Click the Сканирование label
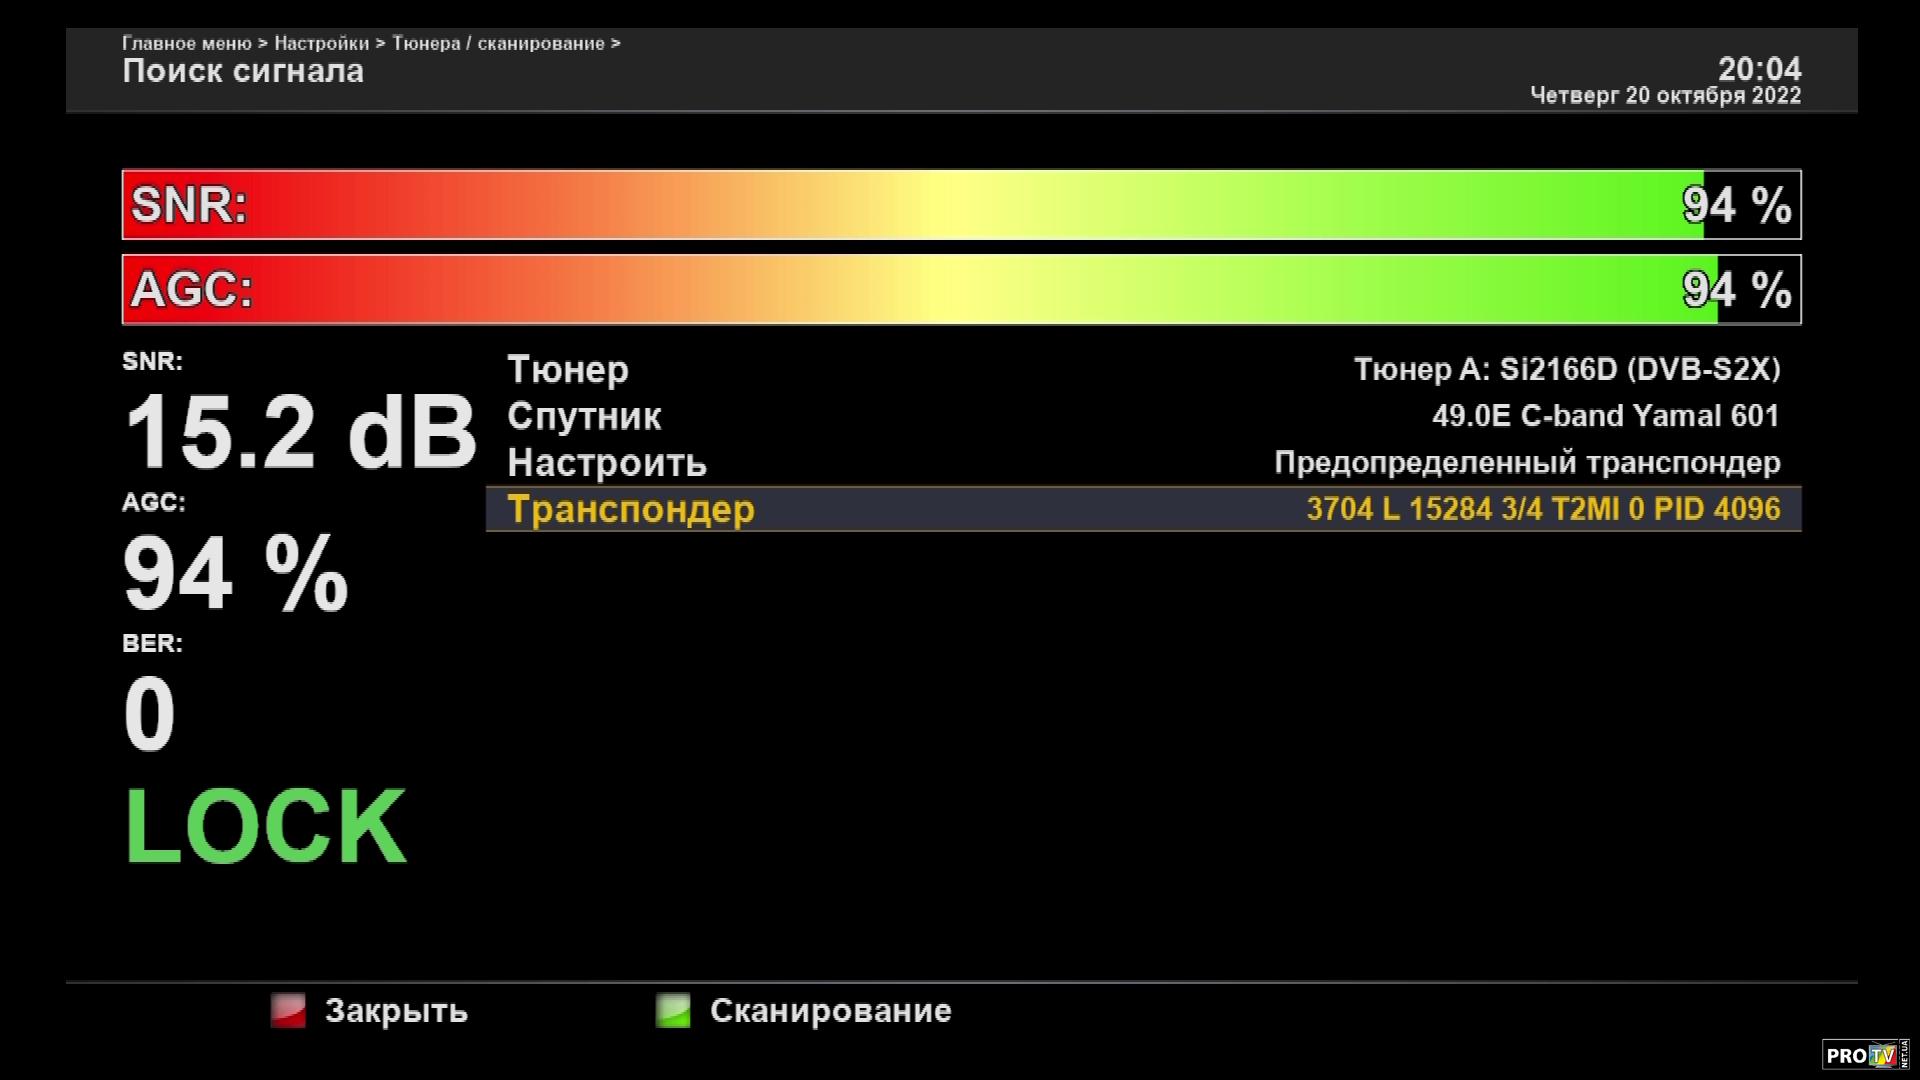The image size is (1920, 1080). pyautogui.click(x=830, y=1011)
